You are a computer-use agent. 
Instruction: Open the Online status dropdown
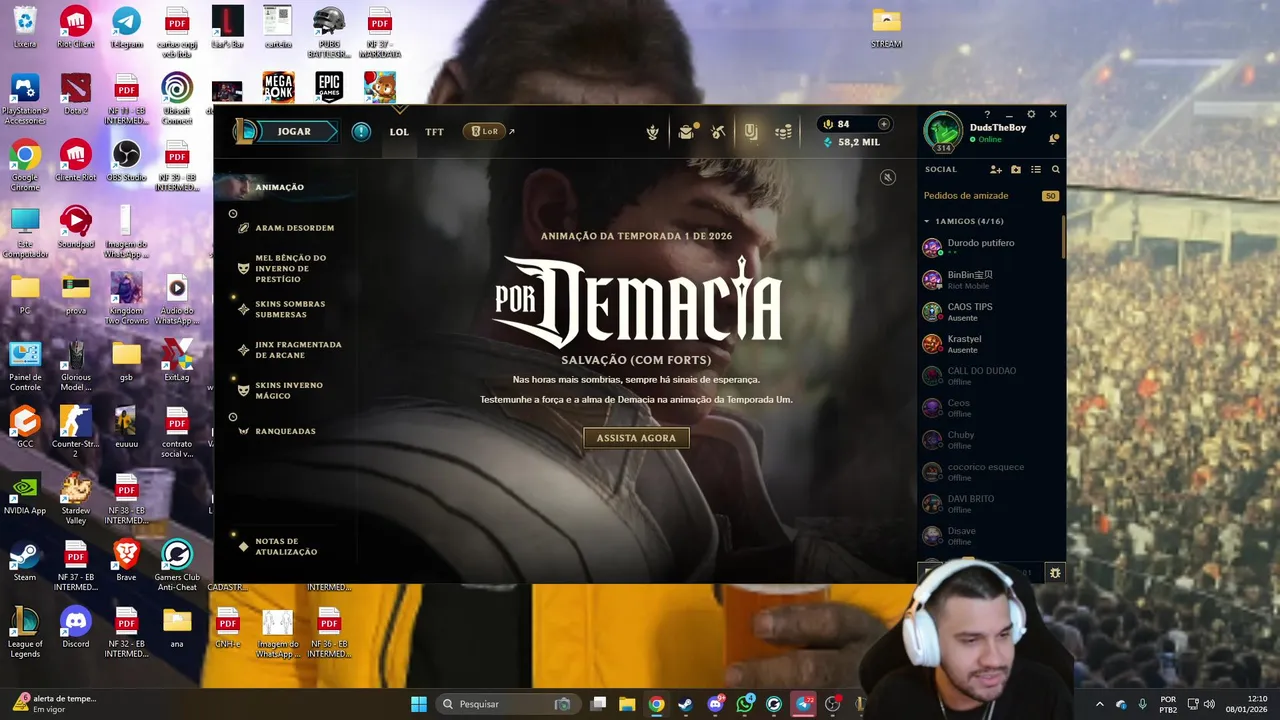985,139
